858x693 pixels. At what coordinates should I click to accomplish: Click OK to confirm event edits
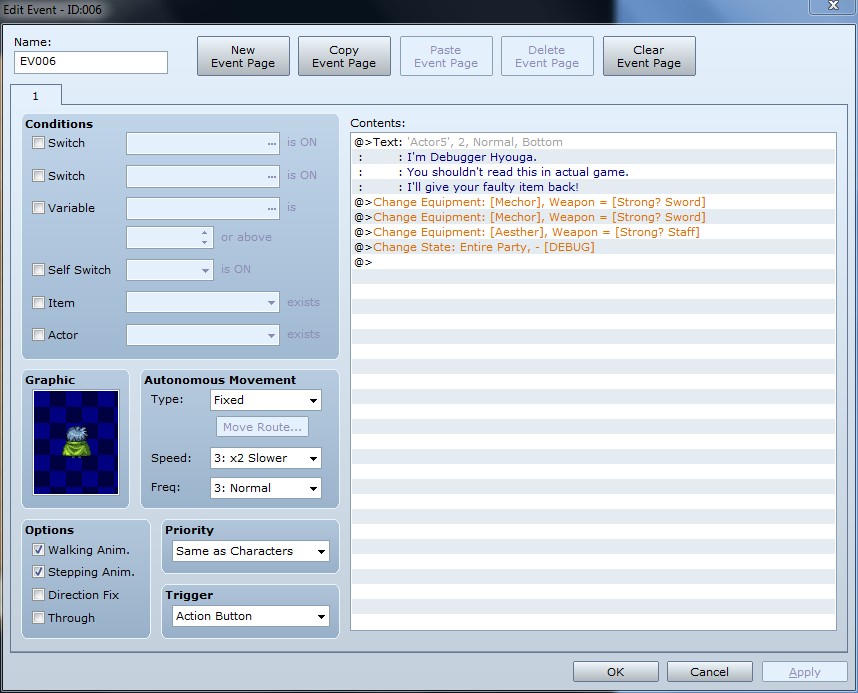coord(616,672)
